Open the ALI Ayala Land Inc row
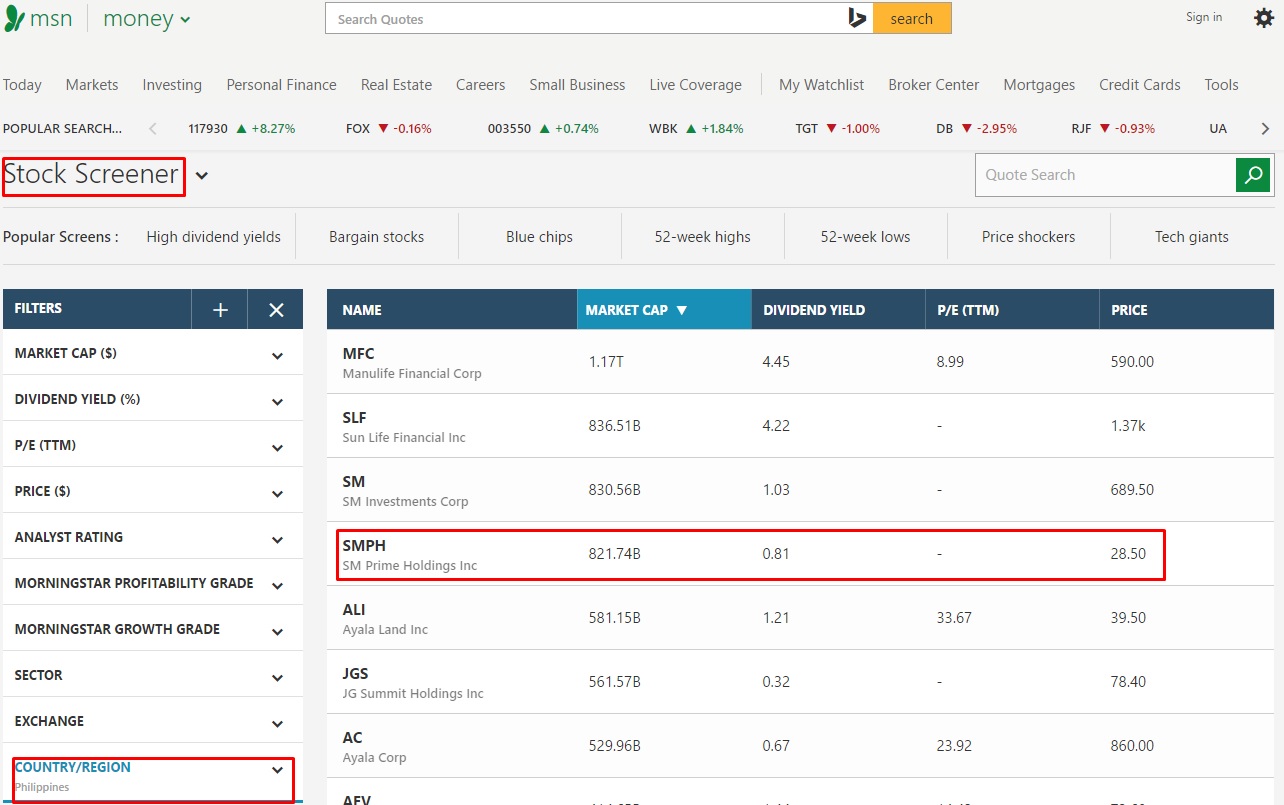 [x=800, y=618]
